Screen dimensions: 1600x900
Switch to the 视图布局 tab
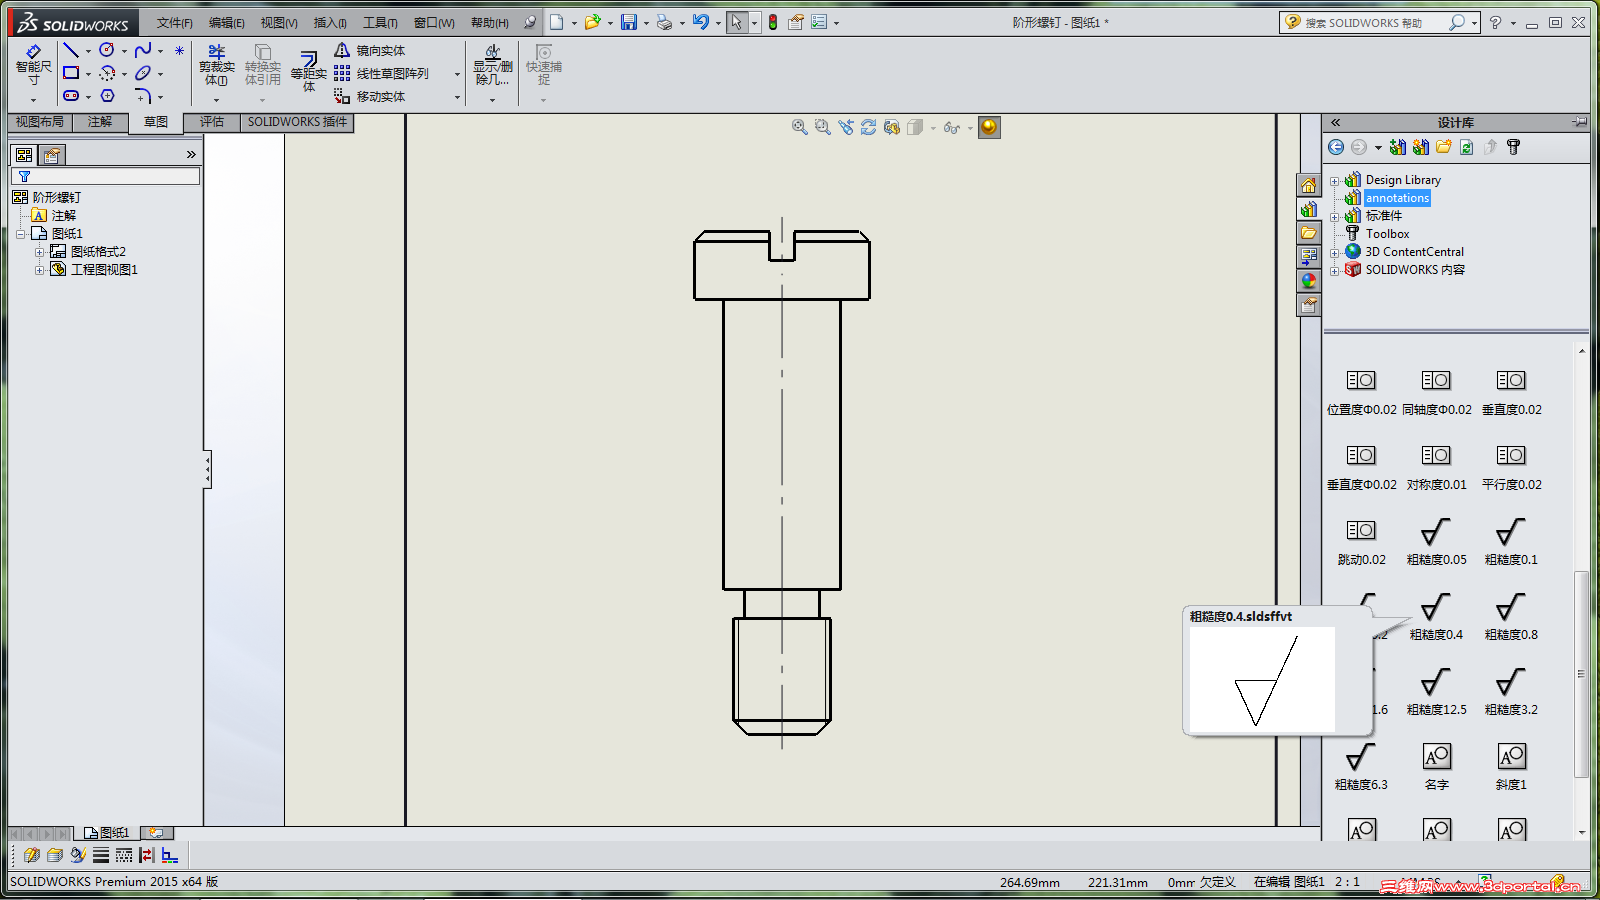40,122
